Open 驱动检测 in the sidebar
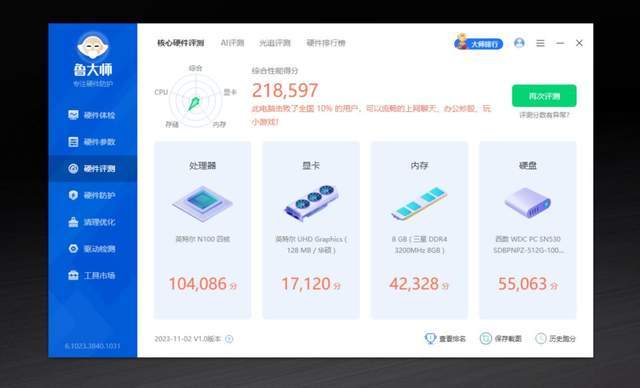Viewport: 640px width, 388px height. point(92,249)
